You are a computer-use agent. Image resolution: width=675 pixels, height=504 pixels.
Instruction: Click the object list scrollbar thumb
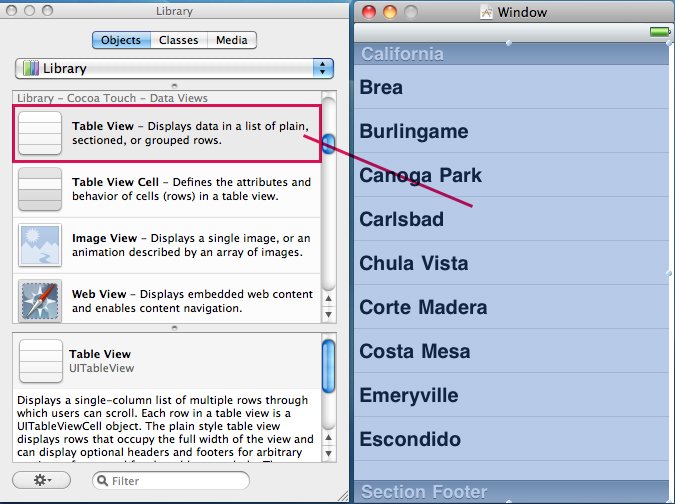(x=328, y=144)
